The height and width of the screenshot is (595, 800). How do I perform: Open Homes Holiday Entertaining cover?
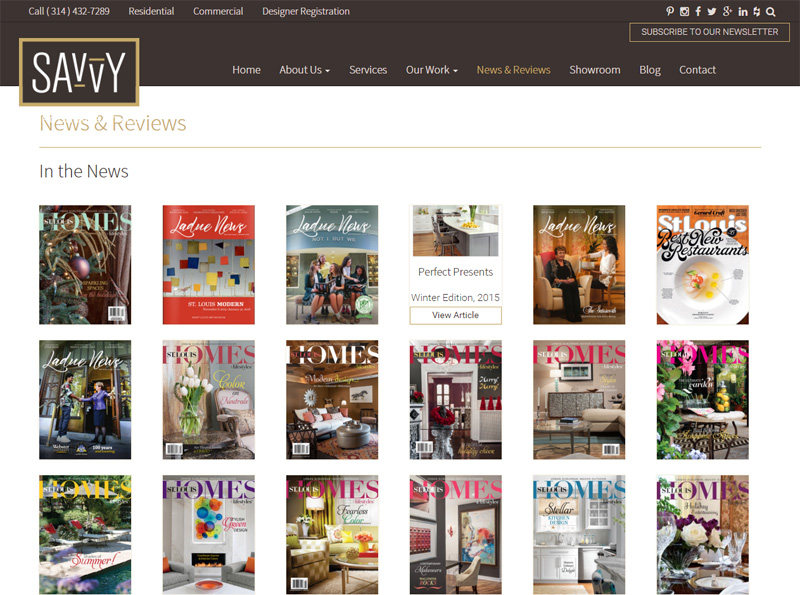coord(703,535)
